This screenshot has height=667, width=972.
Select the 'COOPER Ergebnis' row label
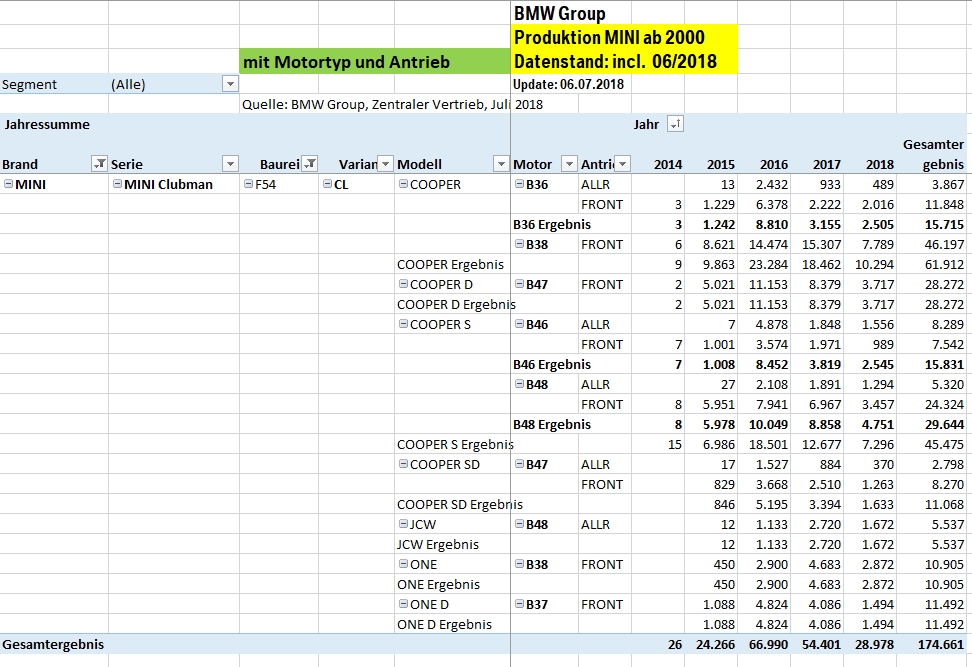click(451, 264)
